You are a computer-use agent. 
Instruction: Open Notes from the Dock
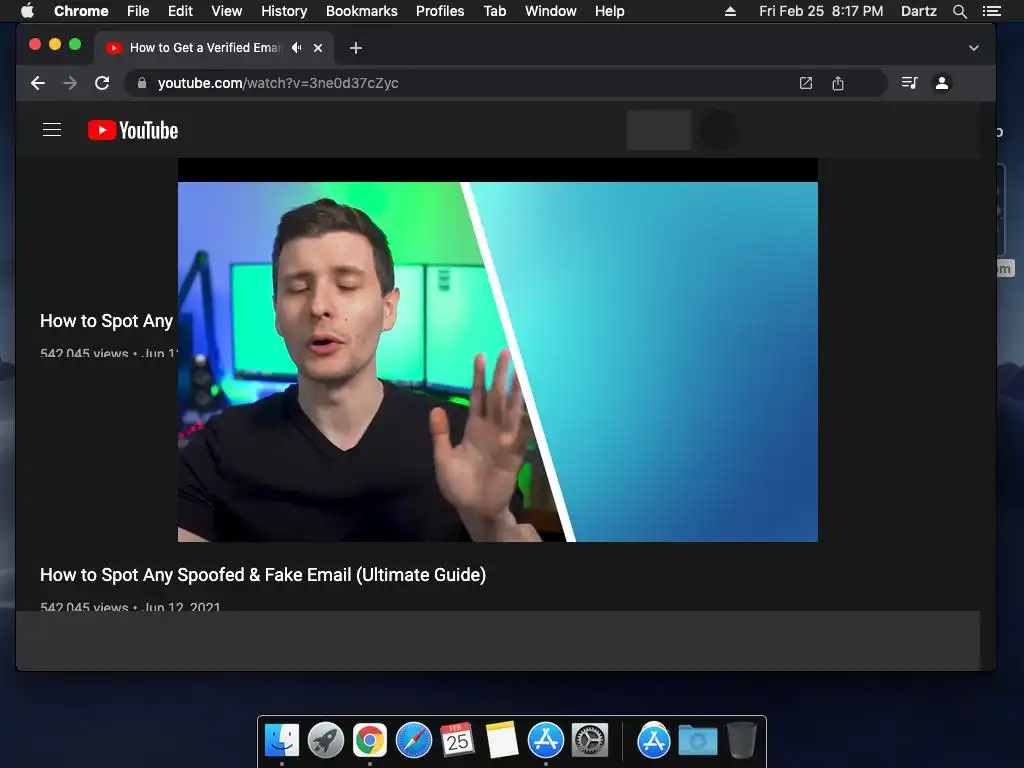coord(502,741)
